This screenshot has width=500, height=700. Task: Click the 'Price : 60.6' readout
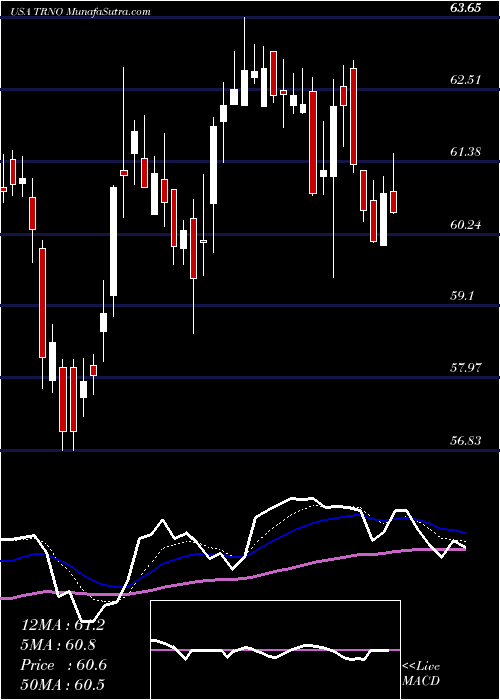point(64,665)
